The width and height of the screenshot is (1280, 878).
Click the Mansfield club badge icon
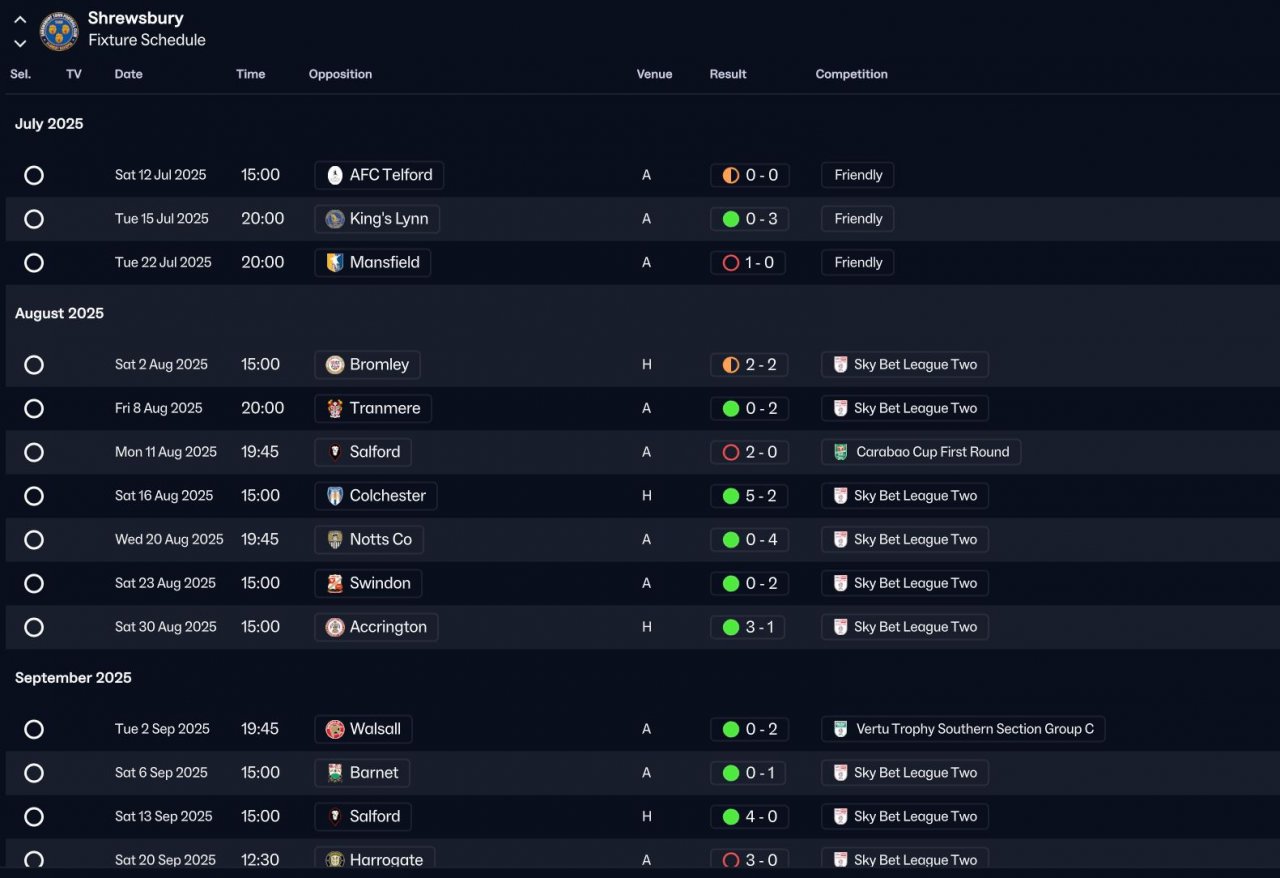click(x=335, y=263)
